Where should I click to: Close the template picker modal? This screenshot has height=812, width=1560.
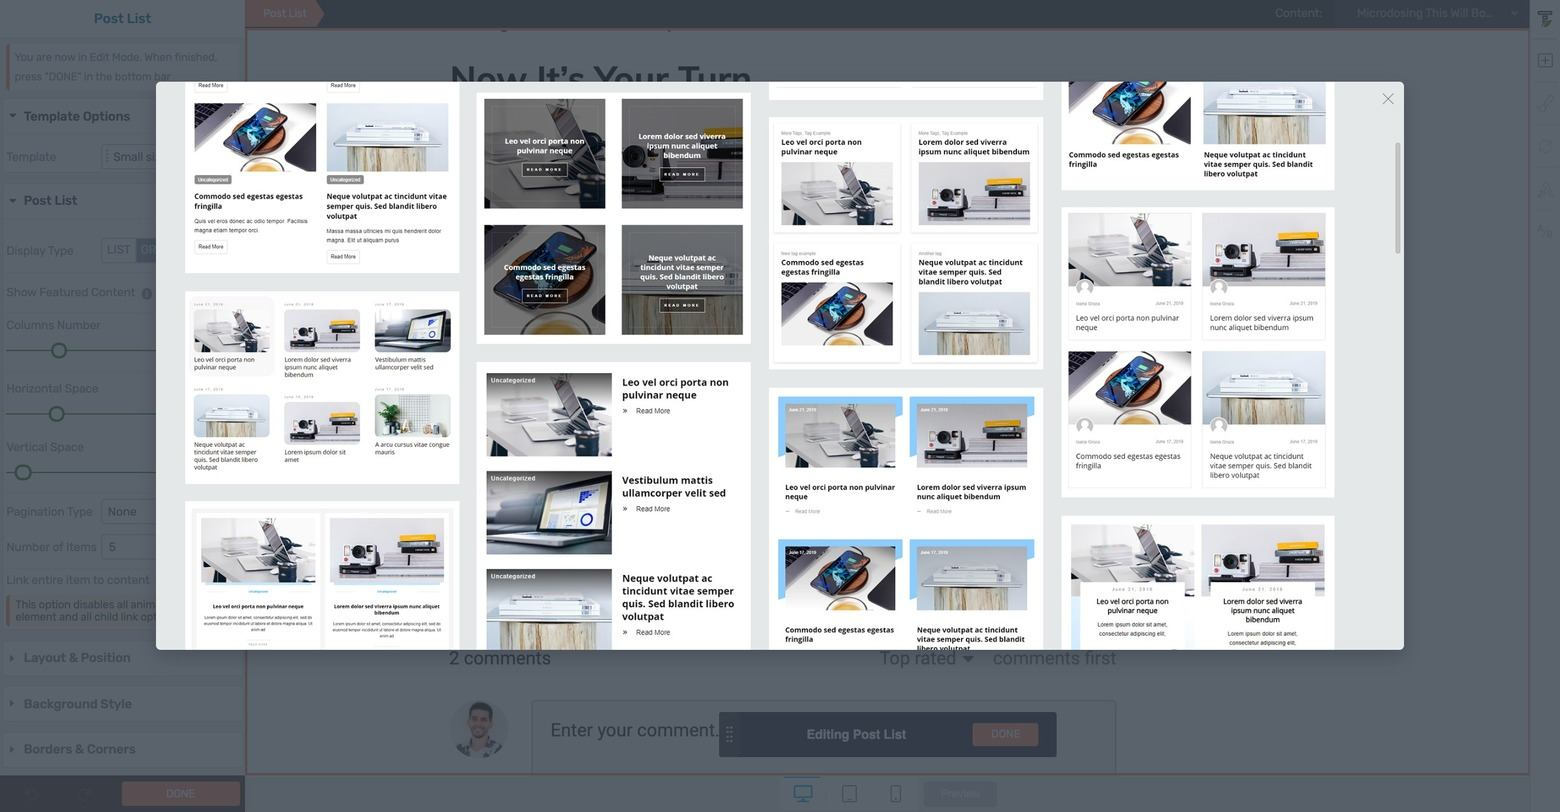[x=1387, y=99]
